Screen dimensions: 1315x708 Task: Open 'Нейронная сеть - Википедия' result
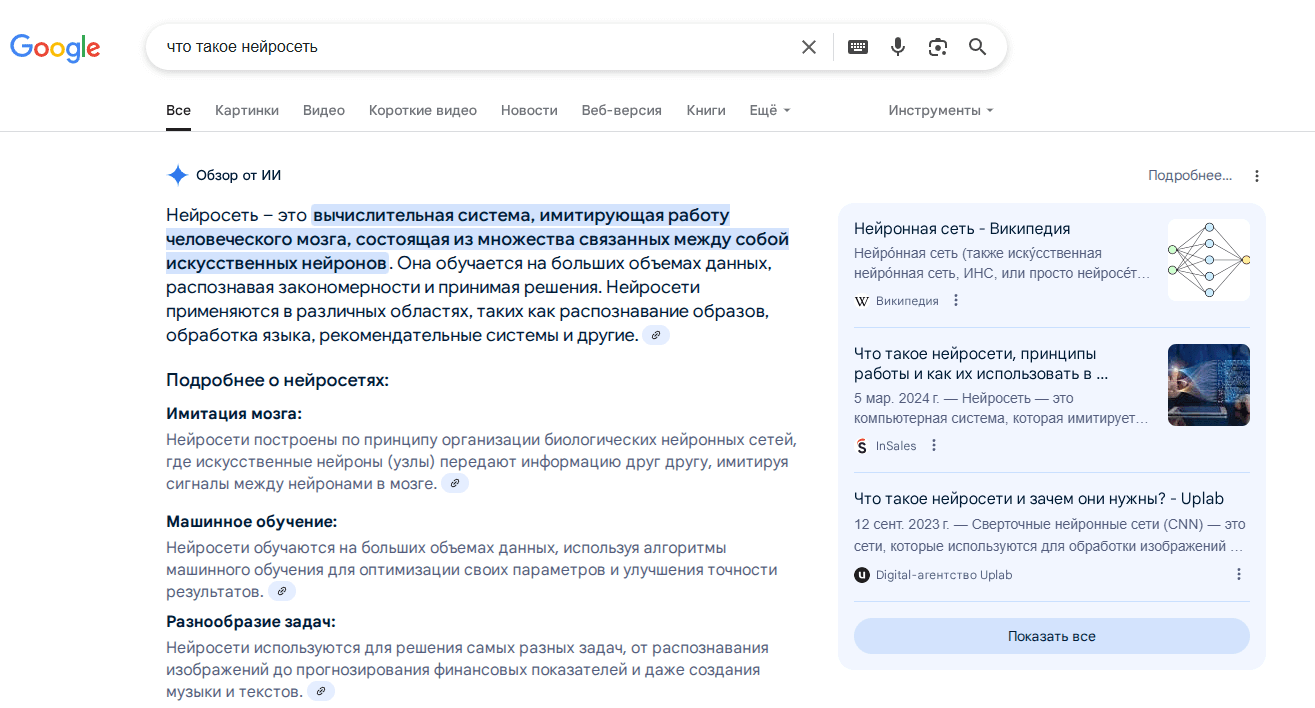(962, 228)
